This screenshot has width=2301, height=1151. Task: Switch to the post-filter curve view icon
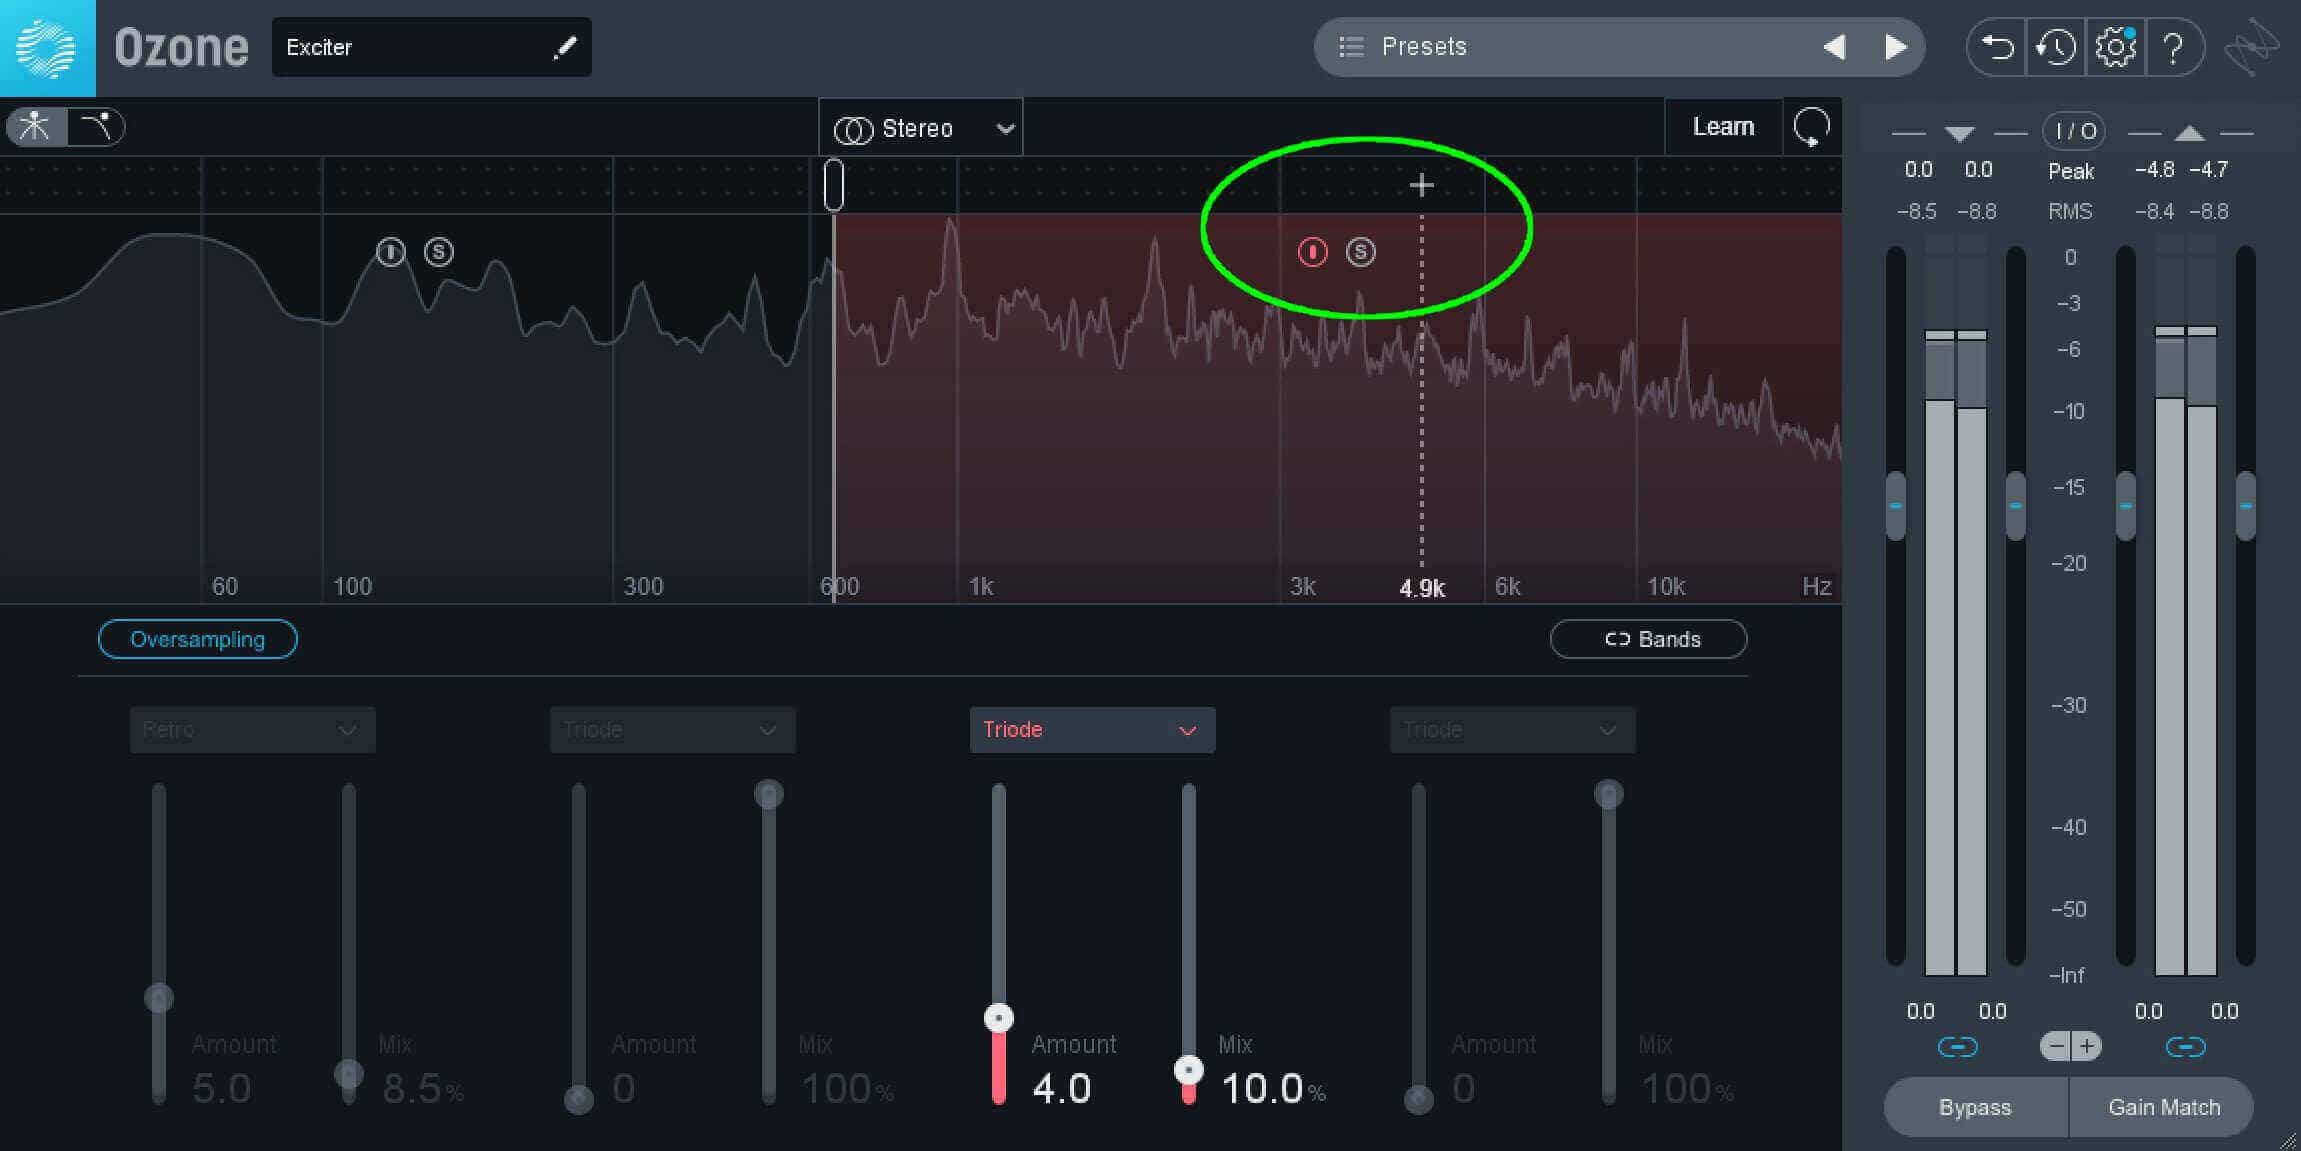point(96,127)
